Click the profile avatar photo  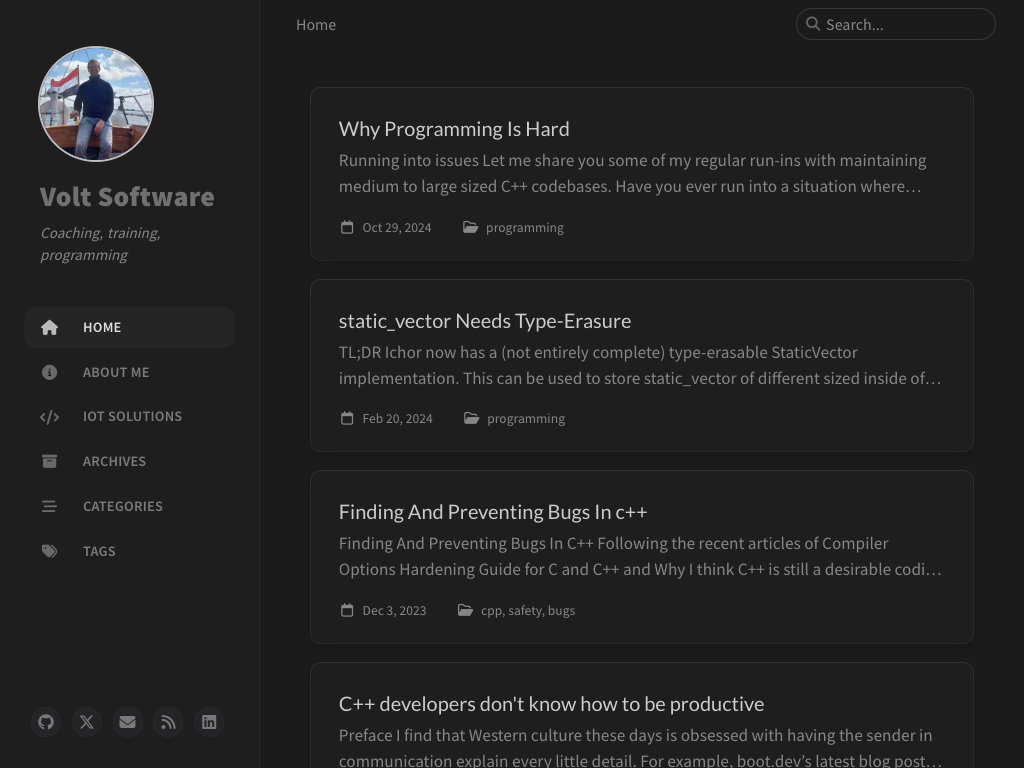(96, 104)
